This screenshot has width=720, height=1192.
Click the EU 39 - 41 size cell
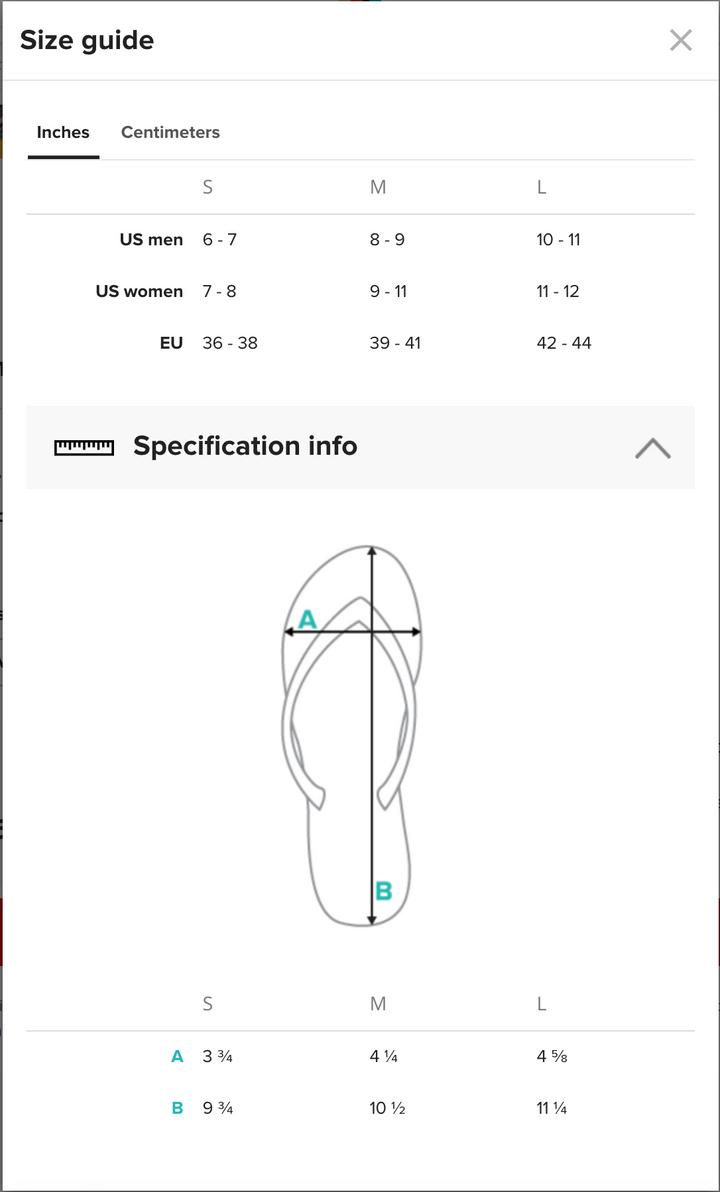click(395, 343)
